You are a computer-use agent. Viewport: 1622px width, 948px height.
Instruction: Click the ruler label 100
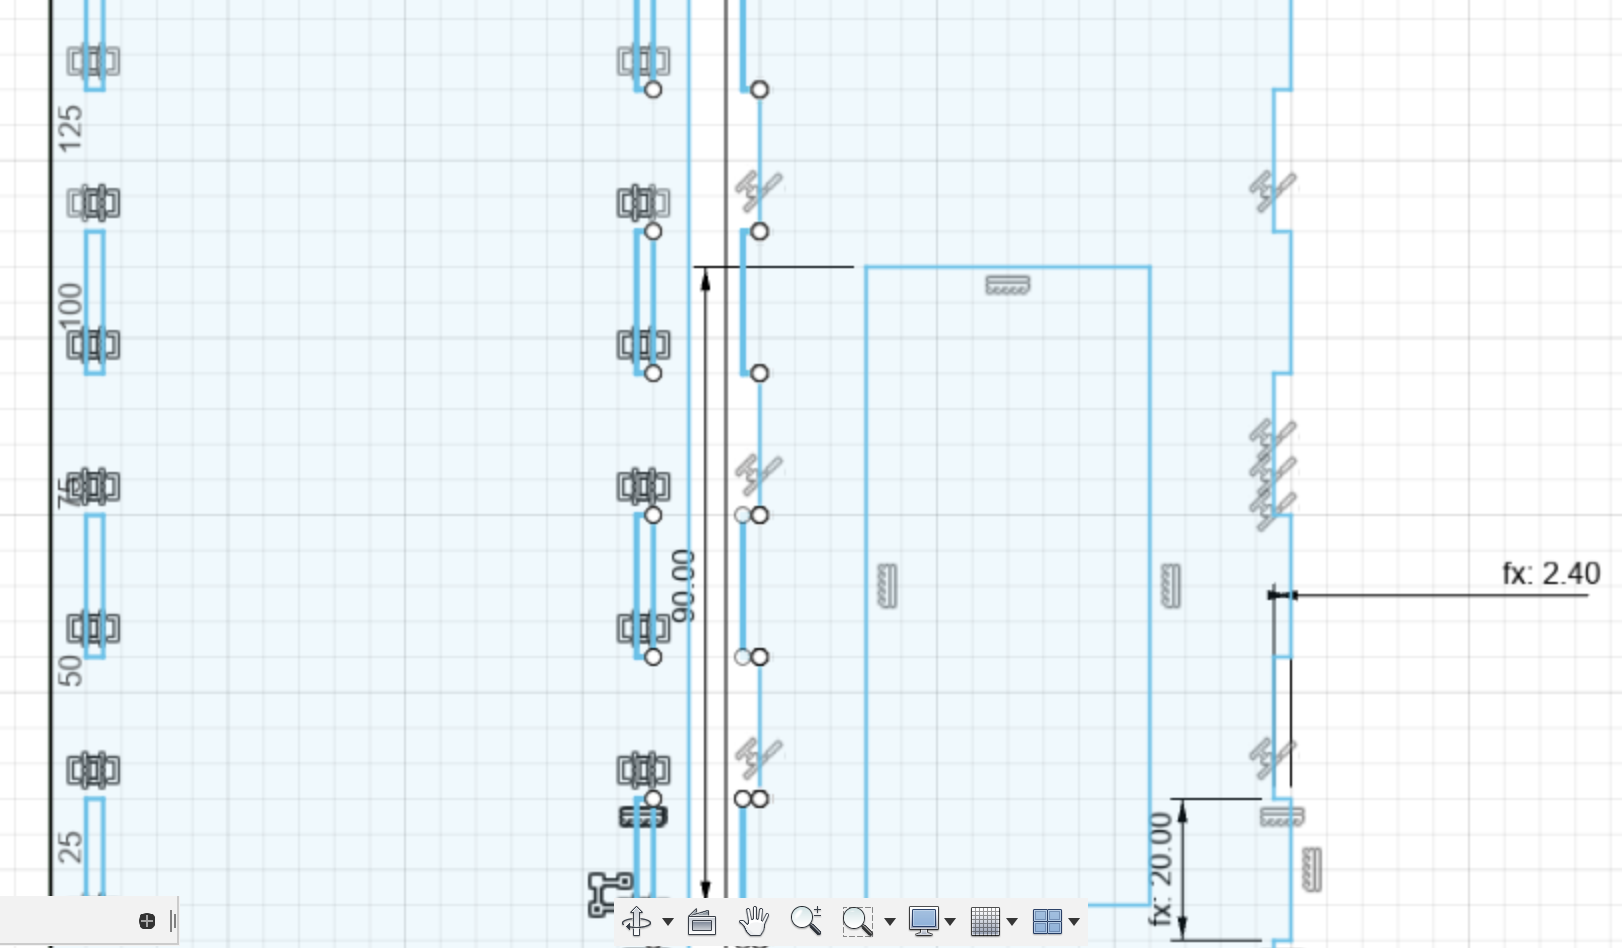pos(70,305)
